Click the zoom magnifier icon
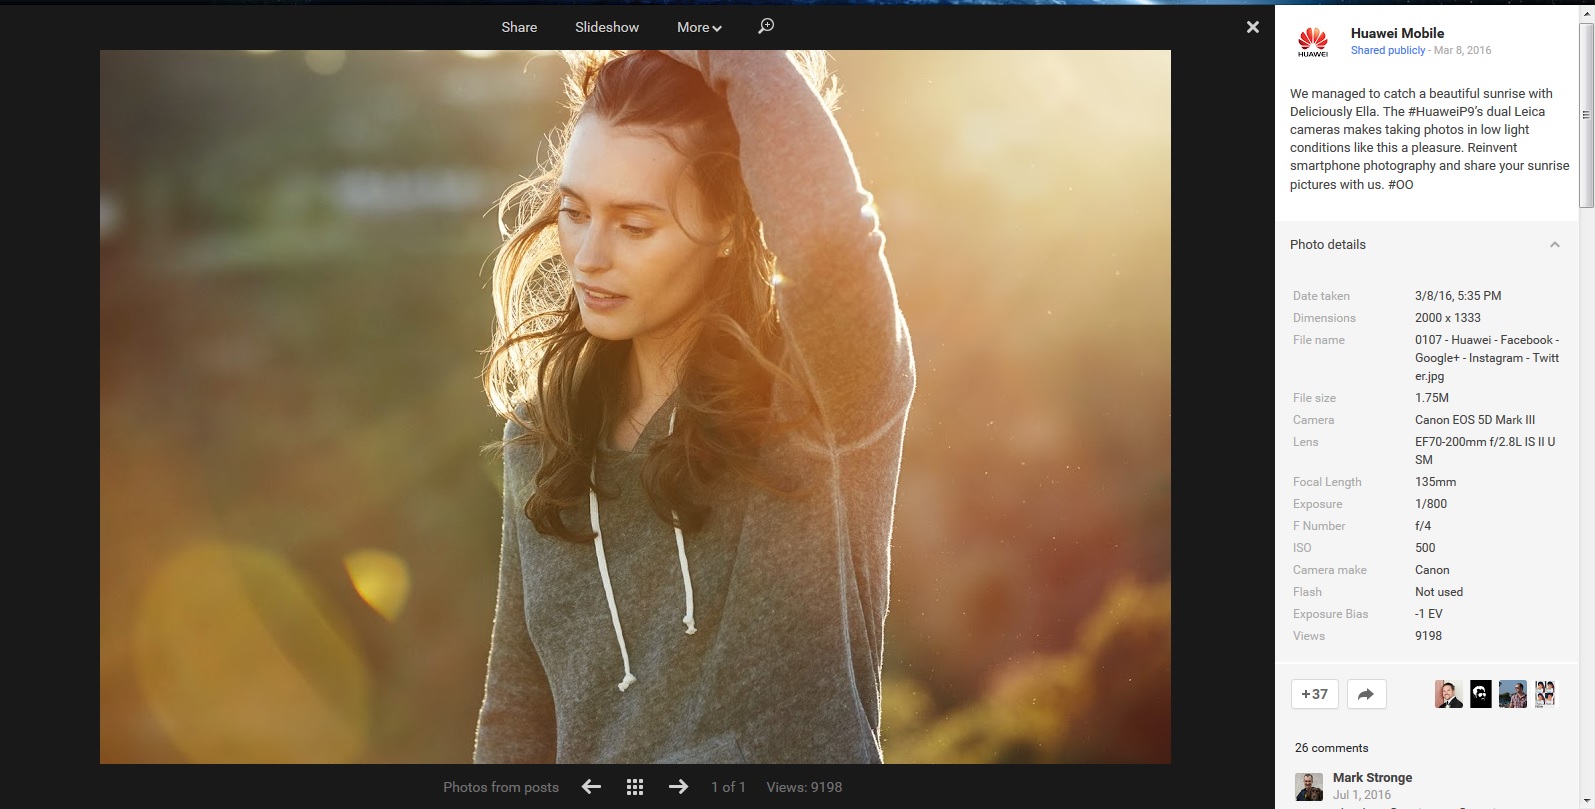The width and height of the screenshot is (1595, 809). 766,26
